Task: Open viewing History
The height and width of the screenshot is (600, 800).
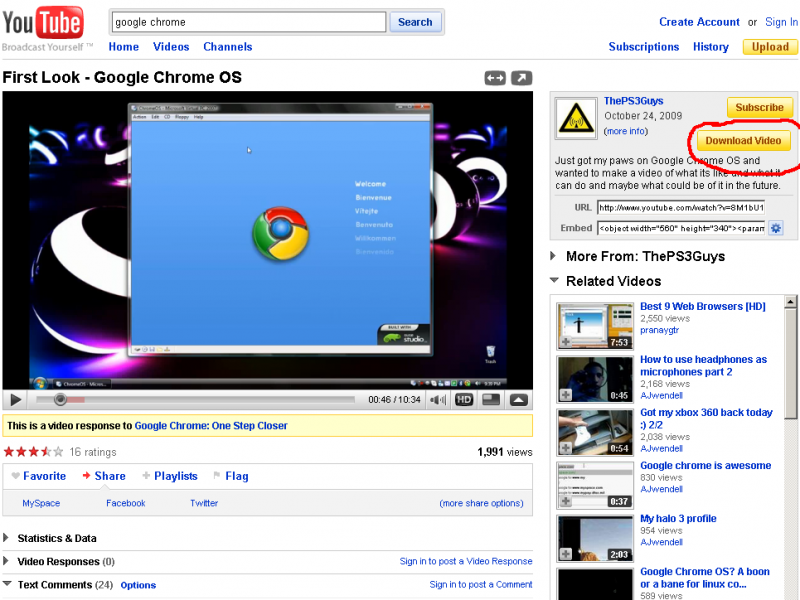Action: click(710, 47)
